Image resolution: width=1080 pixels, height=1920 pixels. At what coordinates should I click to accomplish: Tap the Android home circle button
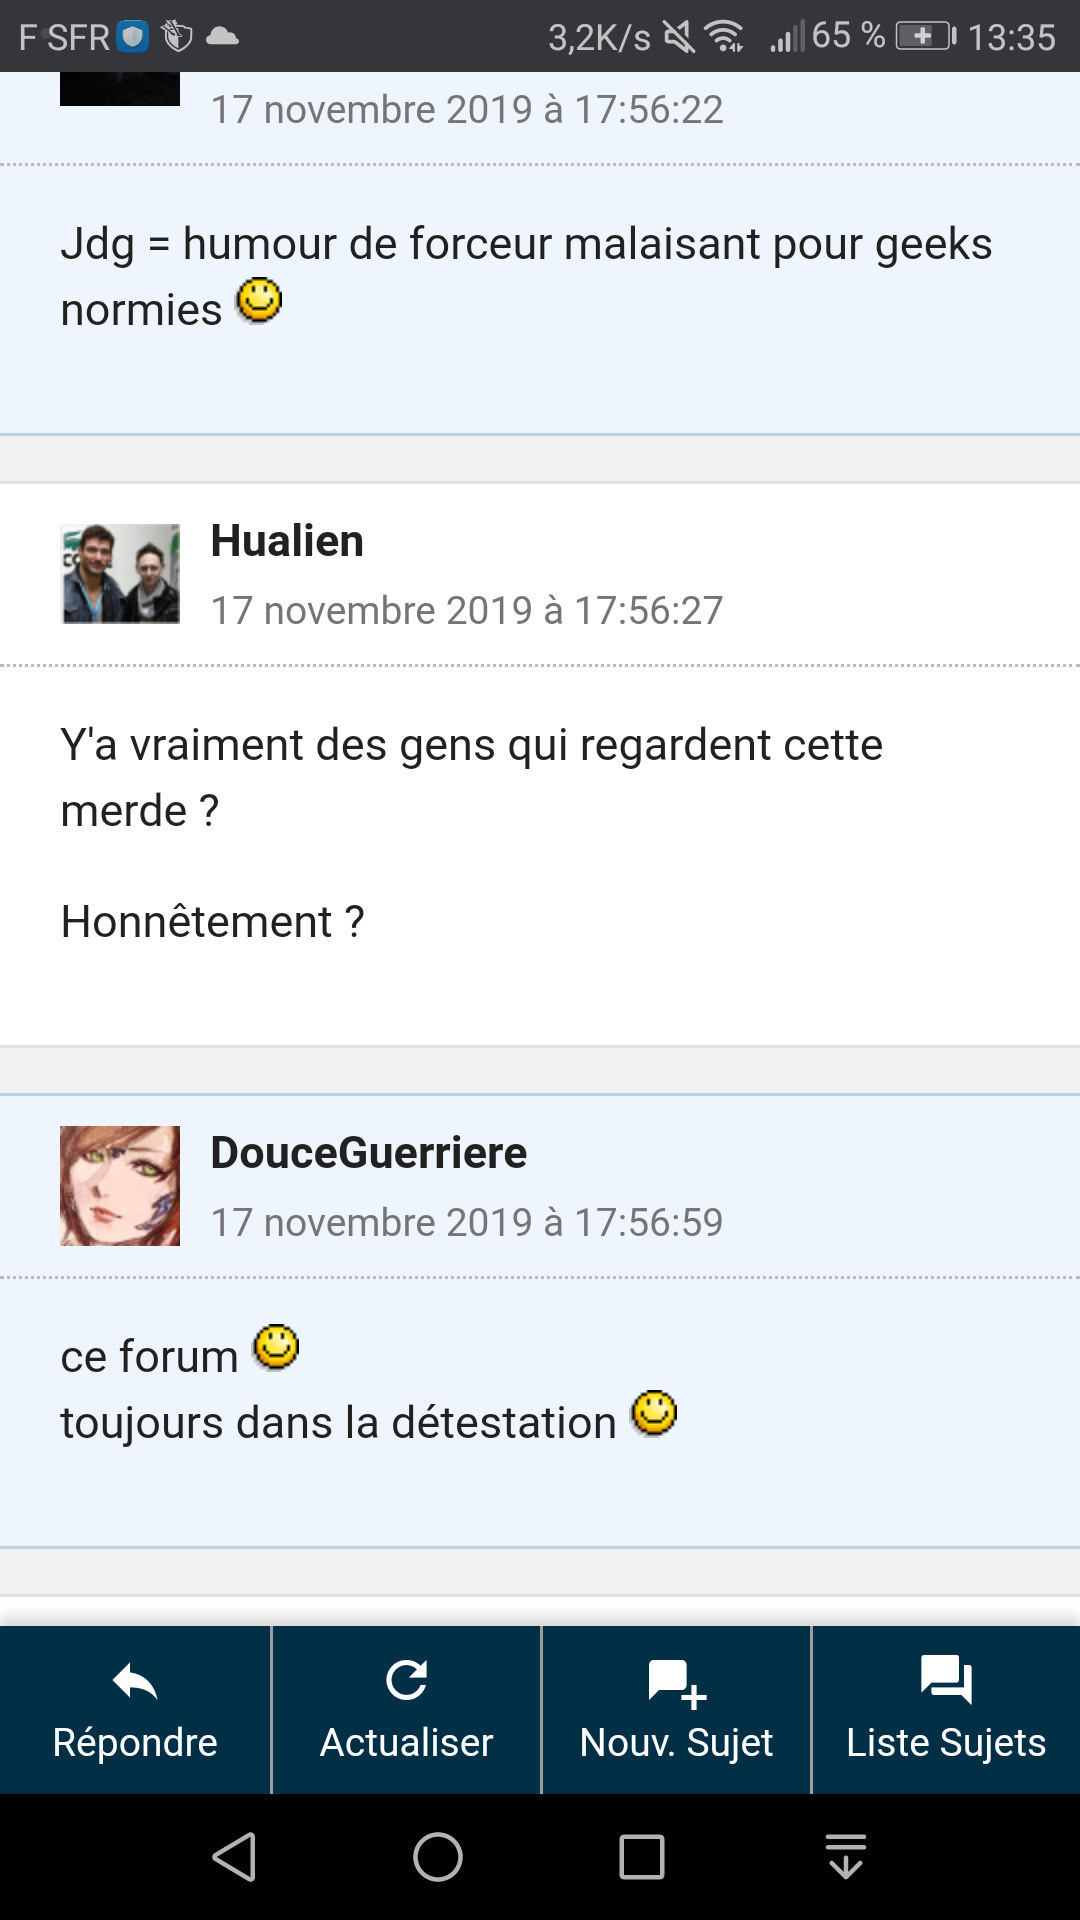coord(438,1857)
